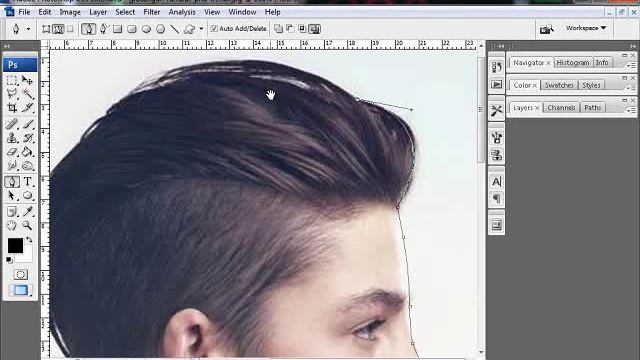The height and width of the screenshot is (360, 640).
Task: Collapse the right panel dock arrows
Action: pos(633,46)
